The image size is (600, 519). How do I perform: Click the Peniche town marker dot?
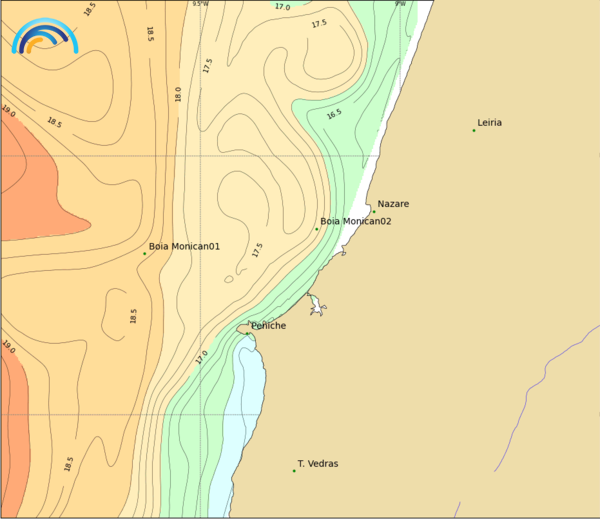[x=248, y=332]
